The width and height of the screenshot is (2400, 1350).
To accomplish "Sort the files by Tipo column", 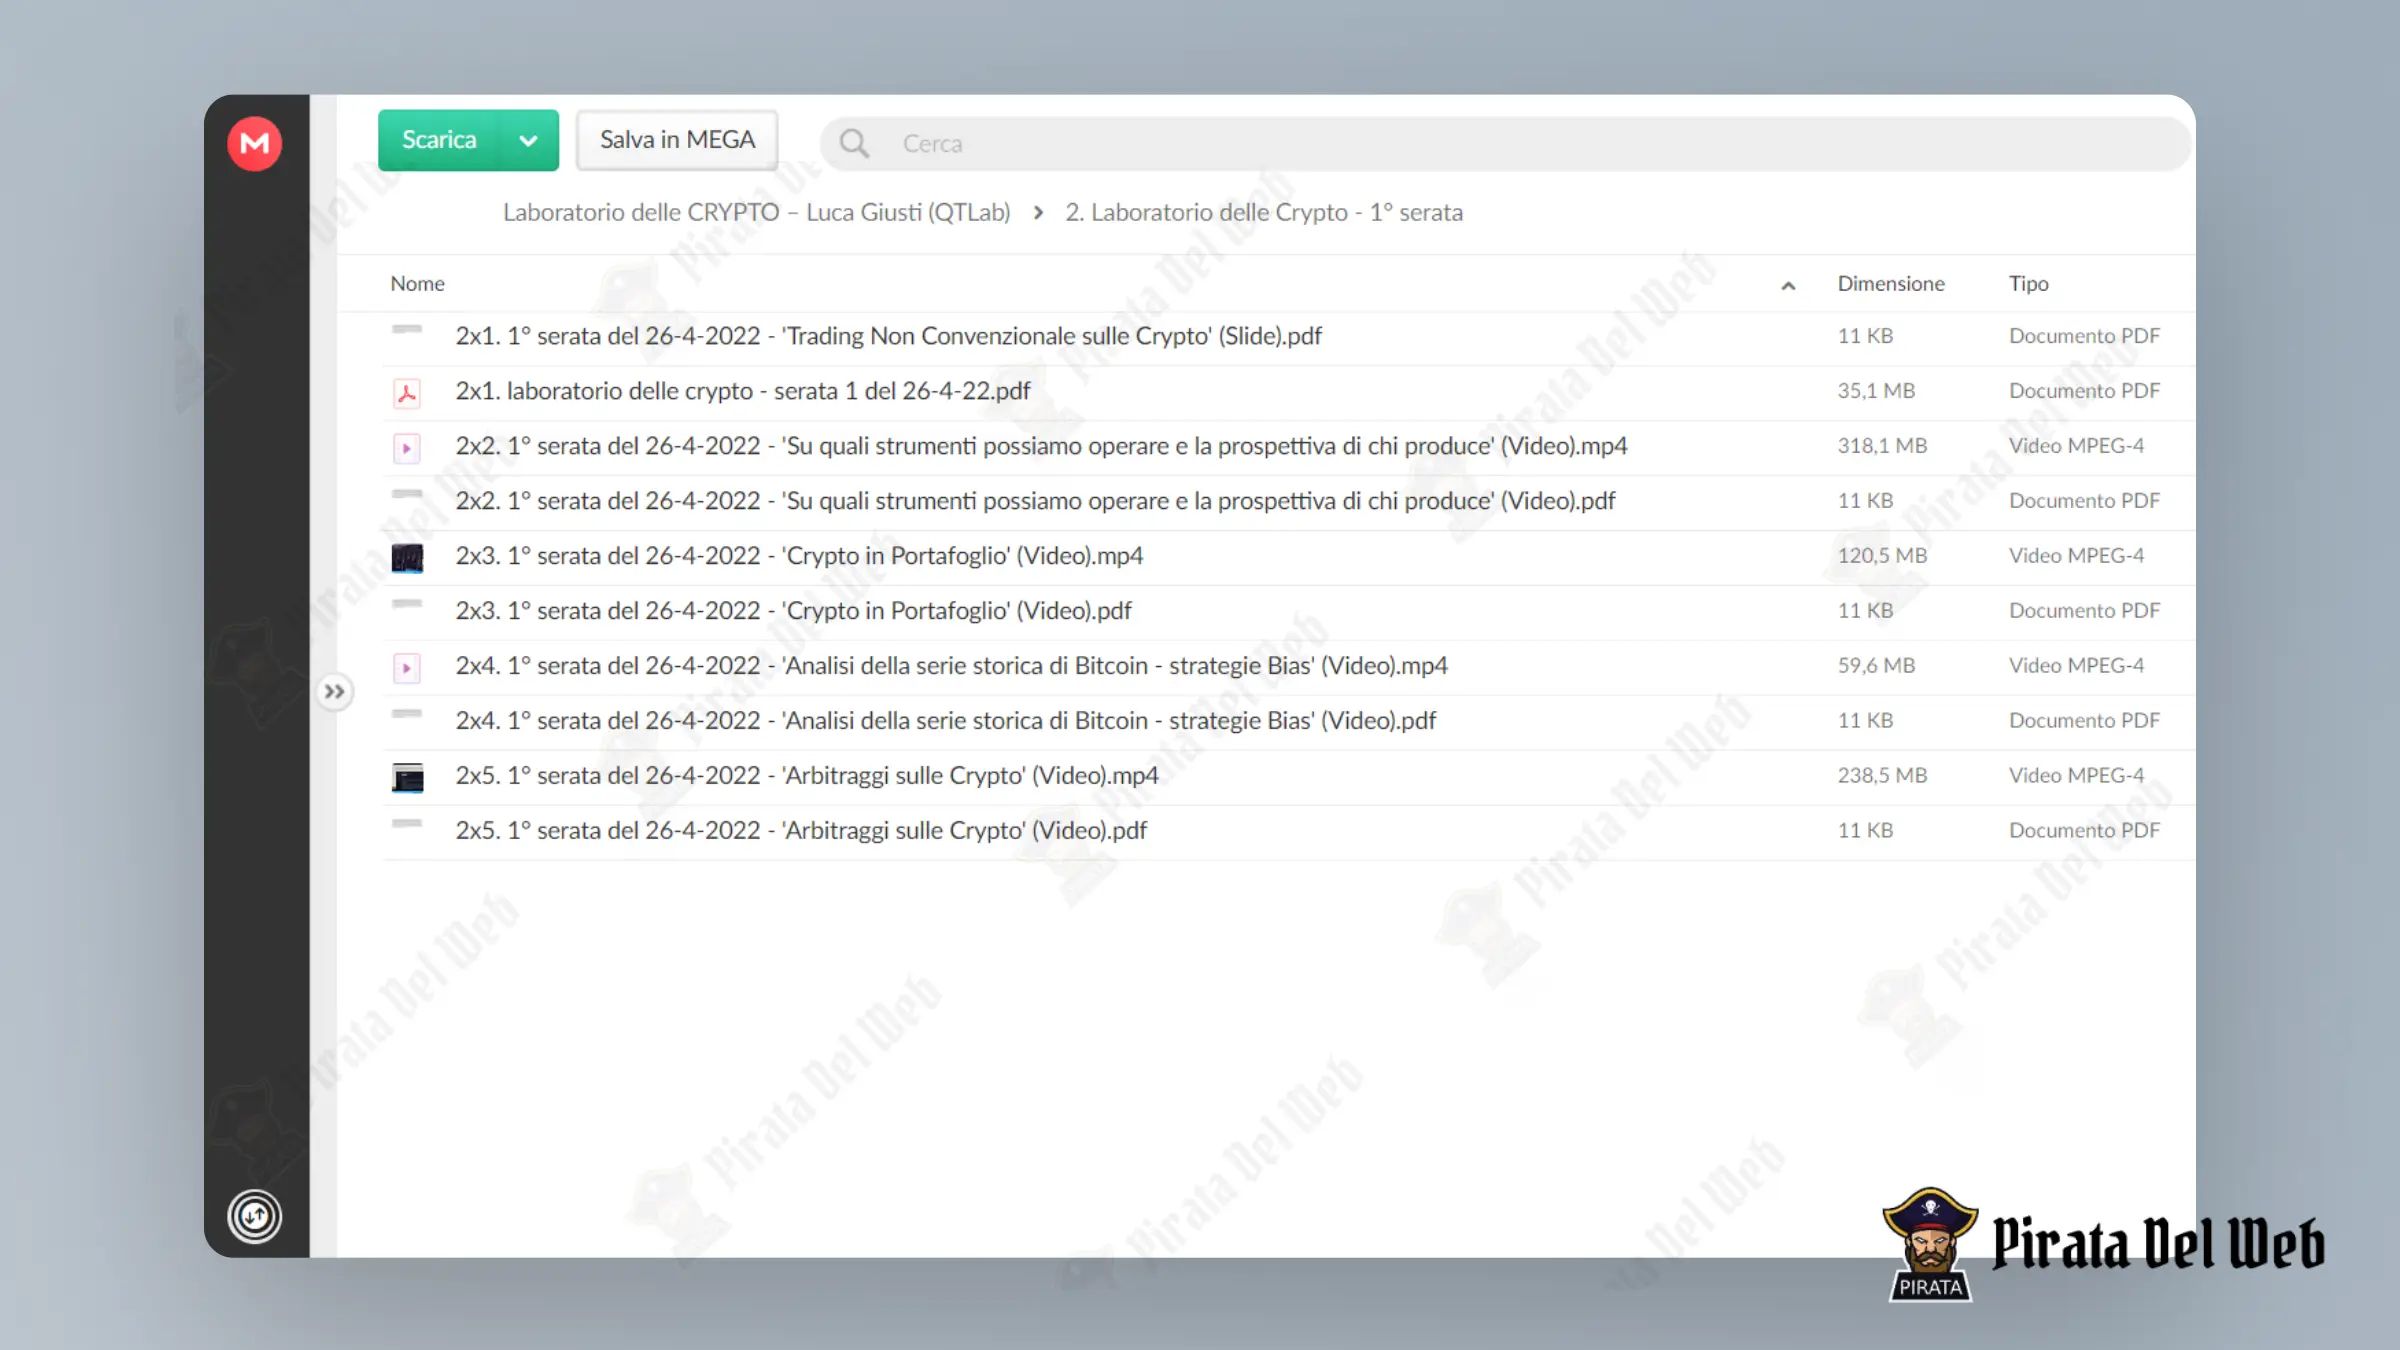I will (x=2029, y=283).
